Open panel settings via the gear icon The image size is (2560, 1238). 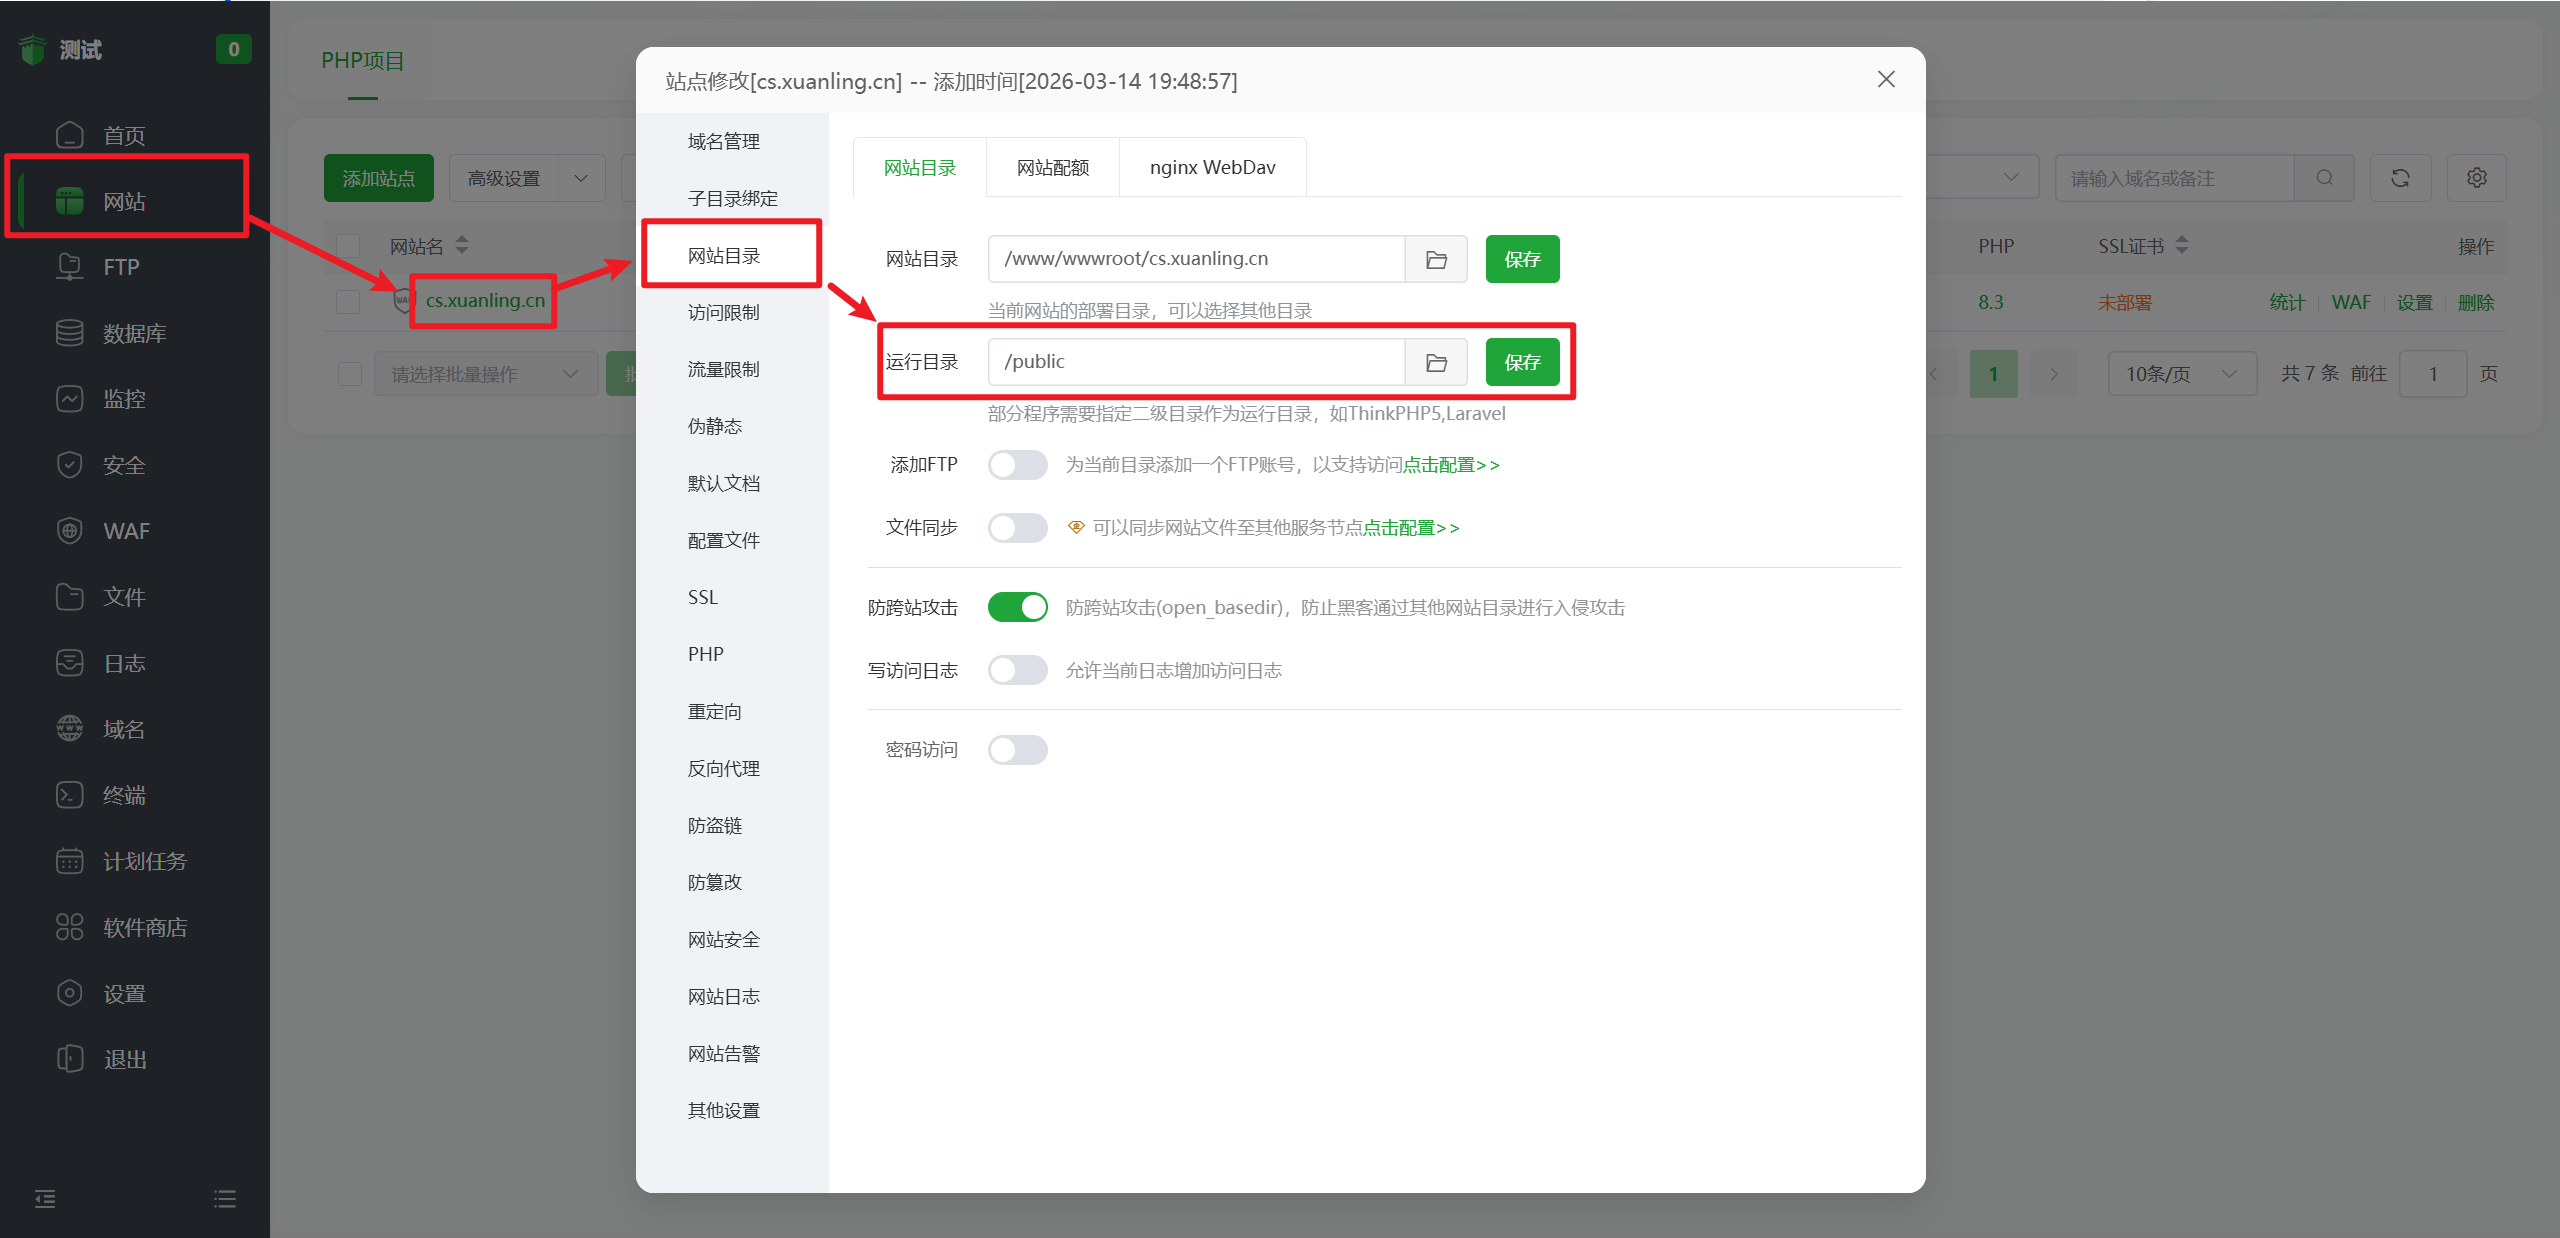point(2476,177)
